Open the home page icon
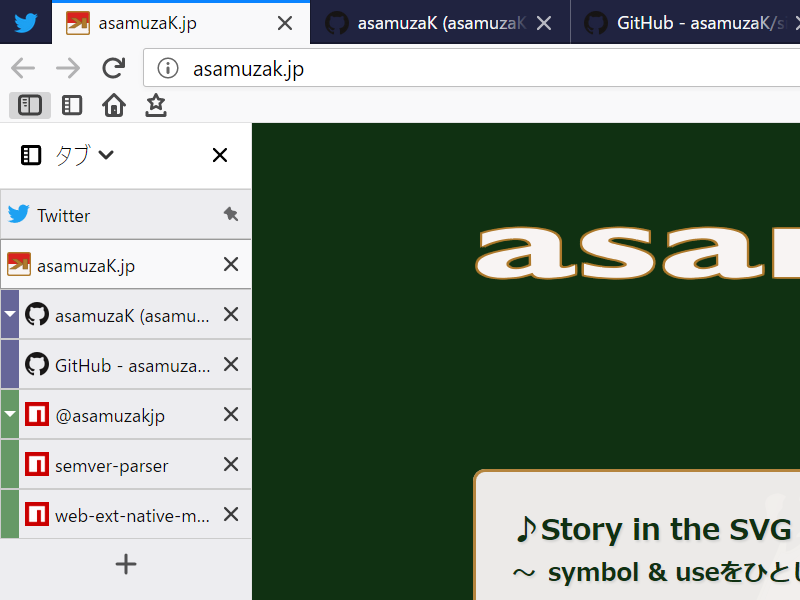The height and width of the screenshot is (600, 800). coord(114,105)
